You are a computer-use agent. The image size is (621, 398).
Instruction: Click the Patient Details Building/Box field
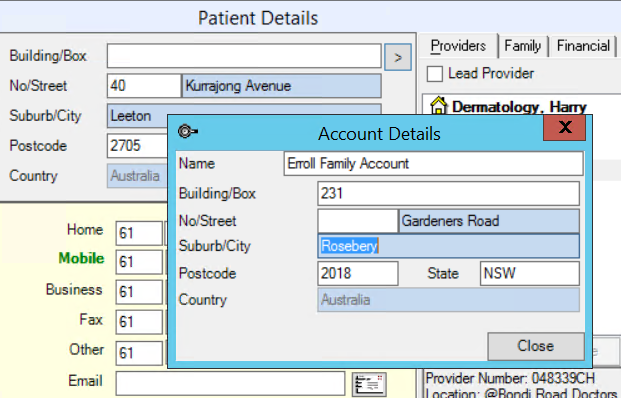[244, 56]
